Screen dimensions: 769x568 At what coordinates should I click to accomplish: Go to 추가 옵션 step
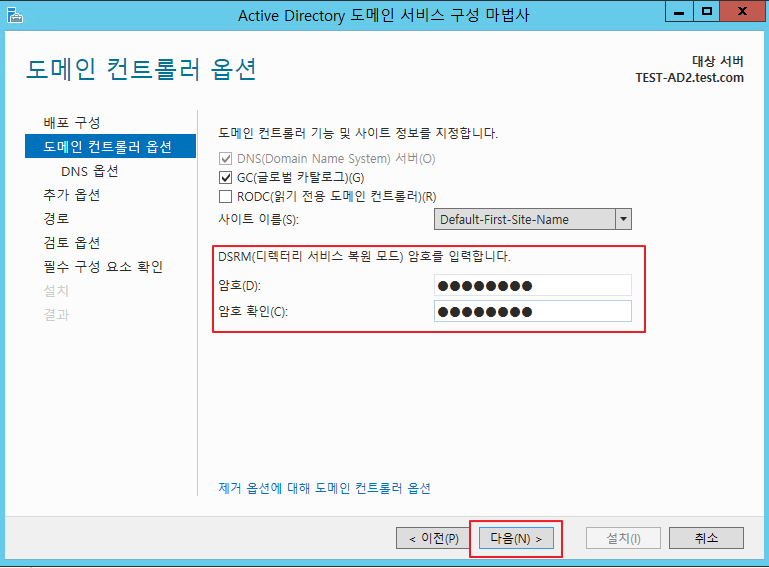tap(72, 195)
